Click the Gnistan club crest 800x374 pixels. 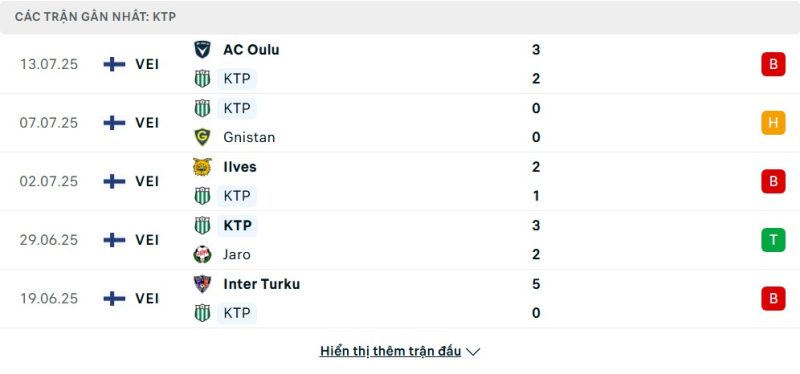click(x=203, y=137)
